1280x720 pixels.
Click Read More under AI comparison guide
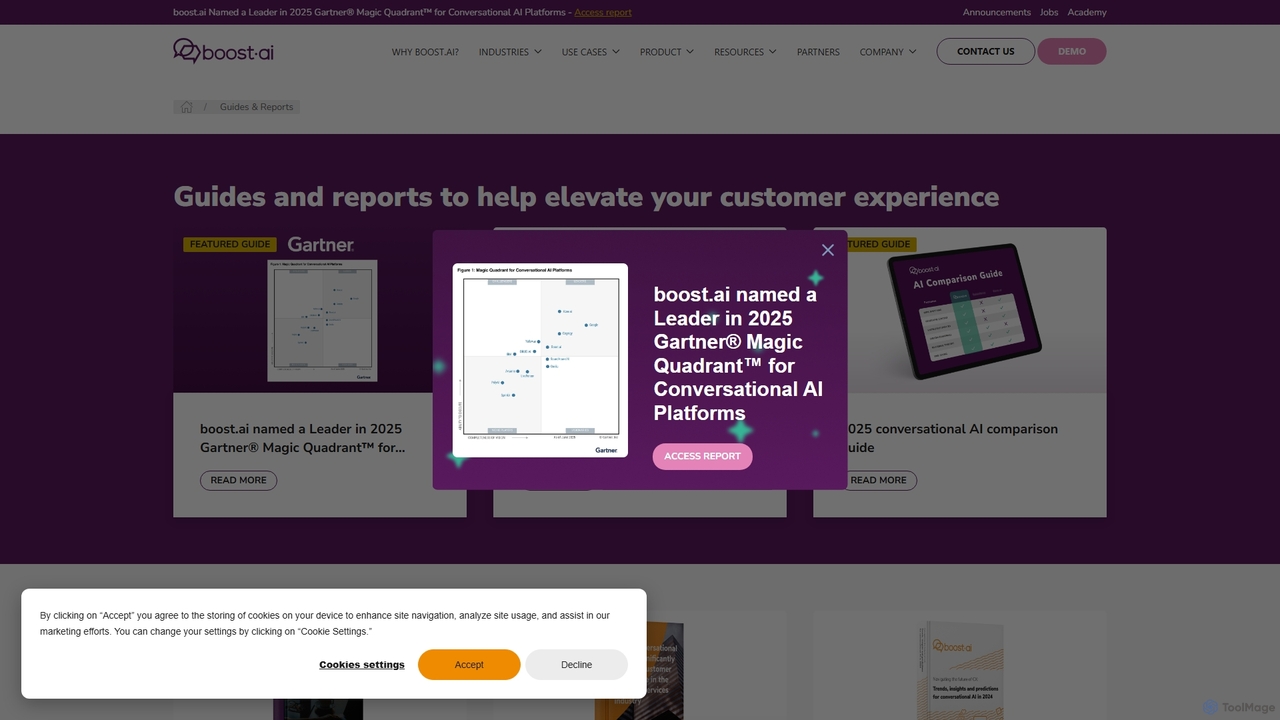tap(878, 480)
